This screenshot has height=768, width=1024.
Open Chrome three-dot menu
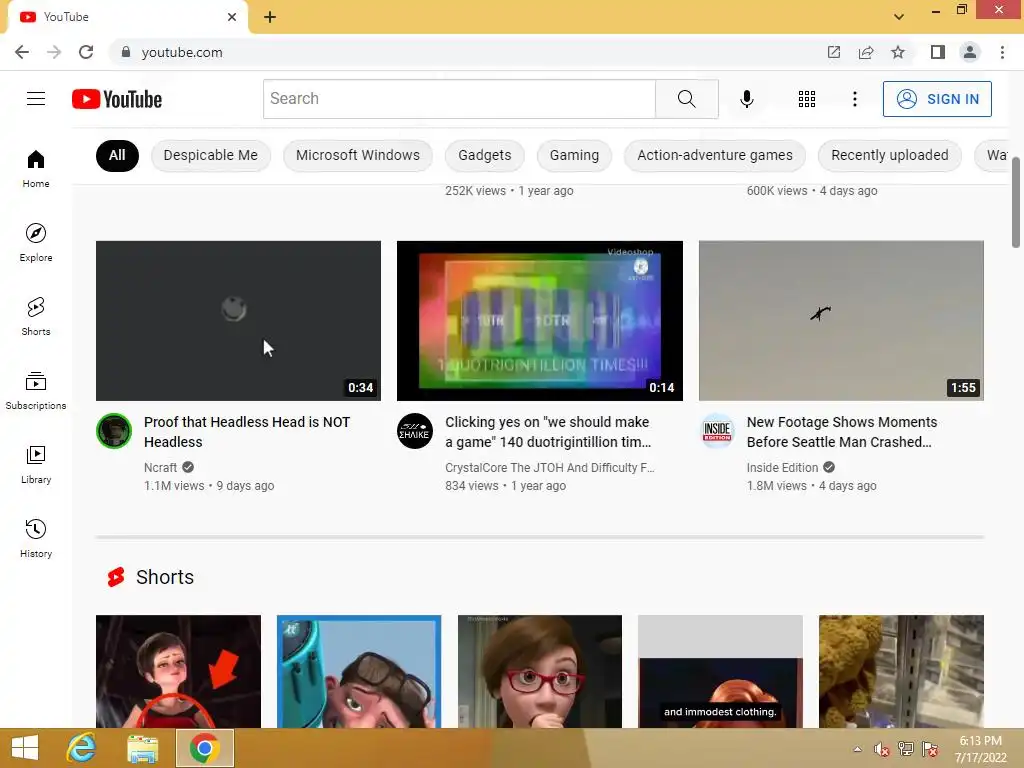click(x=1002, y=52)
